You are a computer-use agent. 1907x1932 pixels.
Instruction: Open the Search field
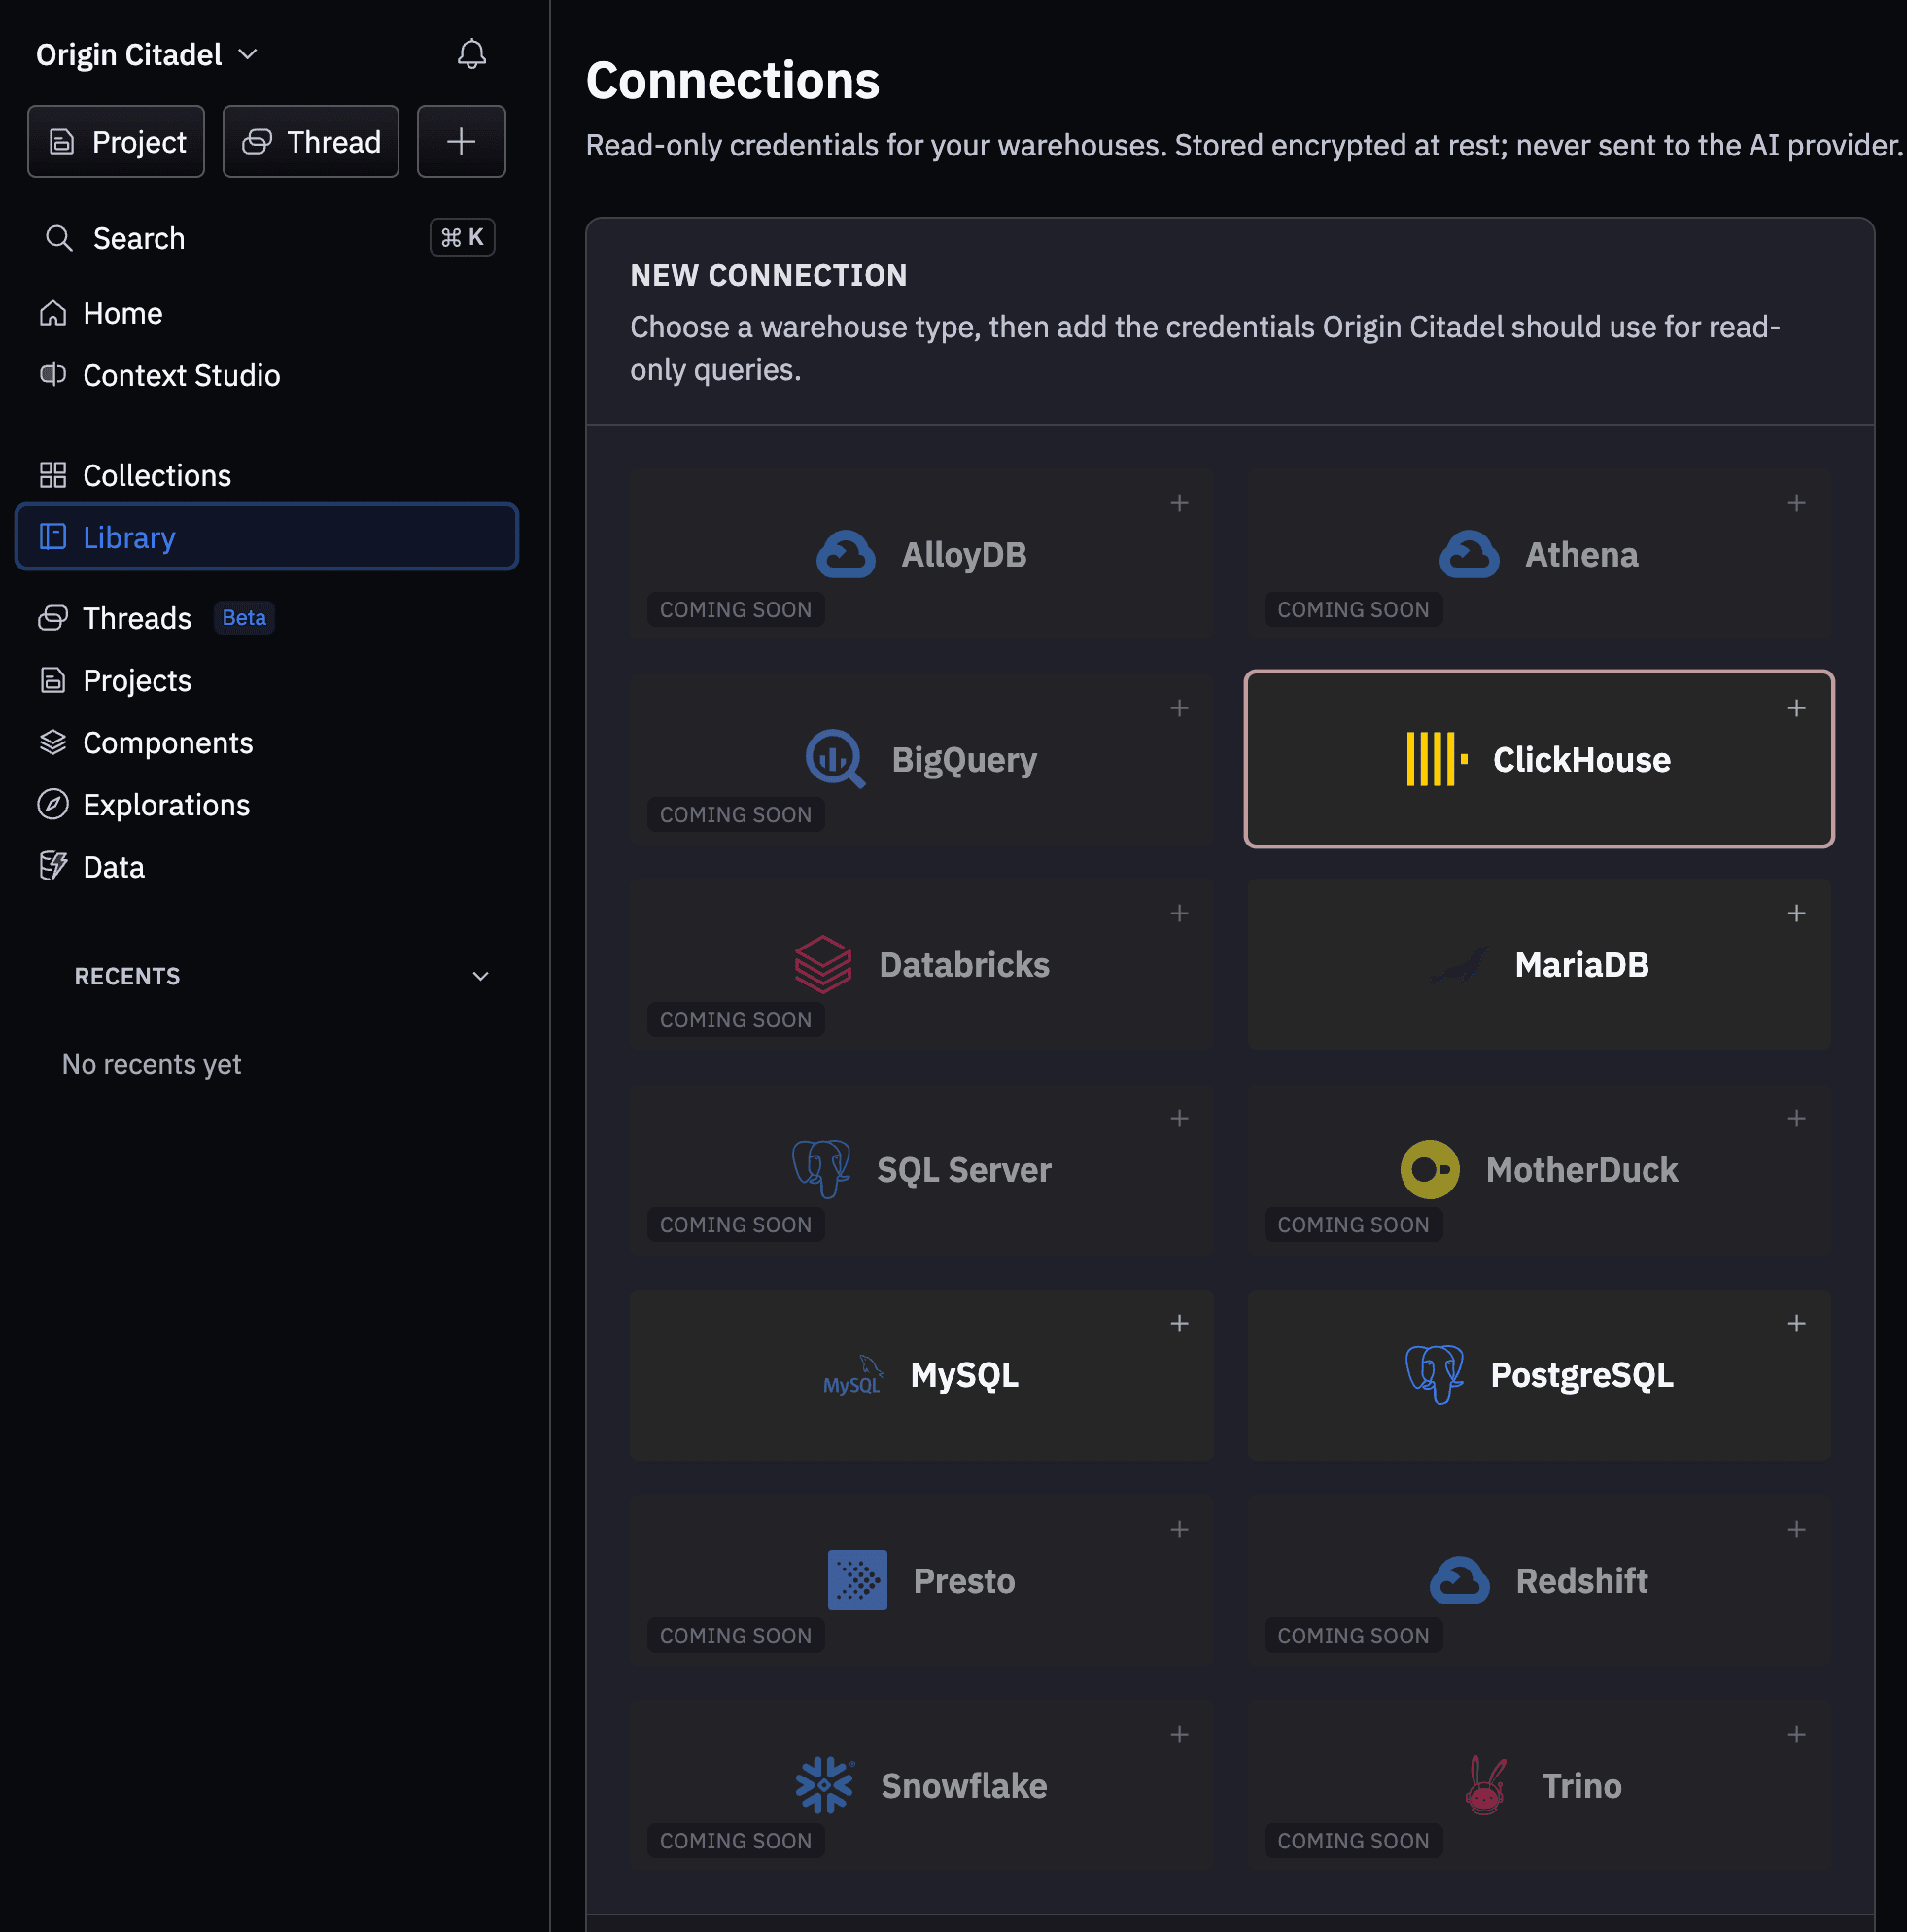pos(267,238)
